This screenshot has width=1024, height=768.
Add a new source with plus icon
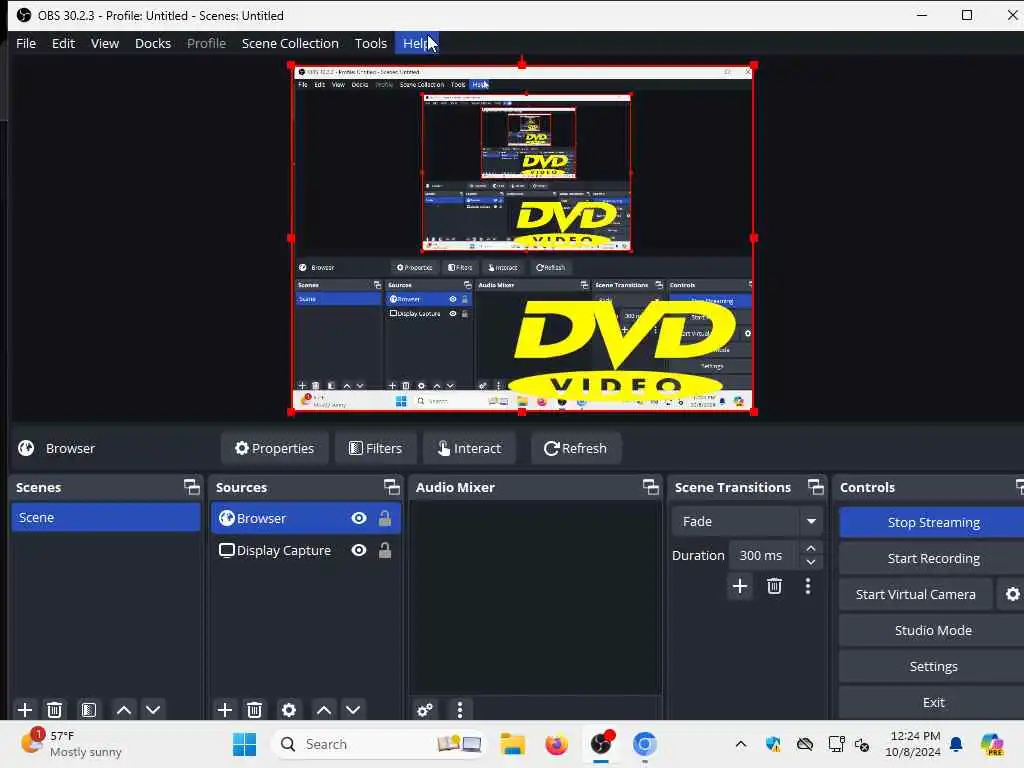click(x=225, y=709)
